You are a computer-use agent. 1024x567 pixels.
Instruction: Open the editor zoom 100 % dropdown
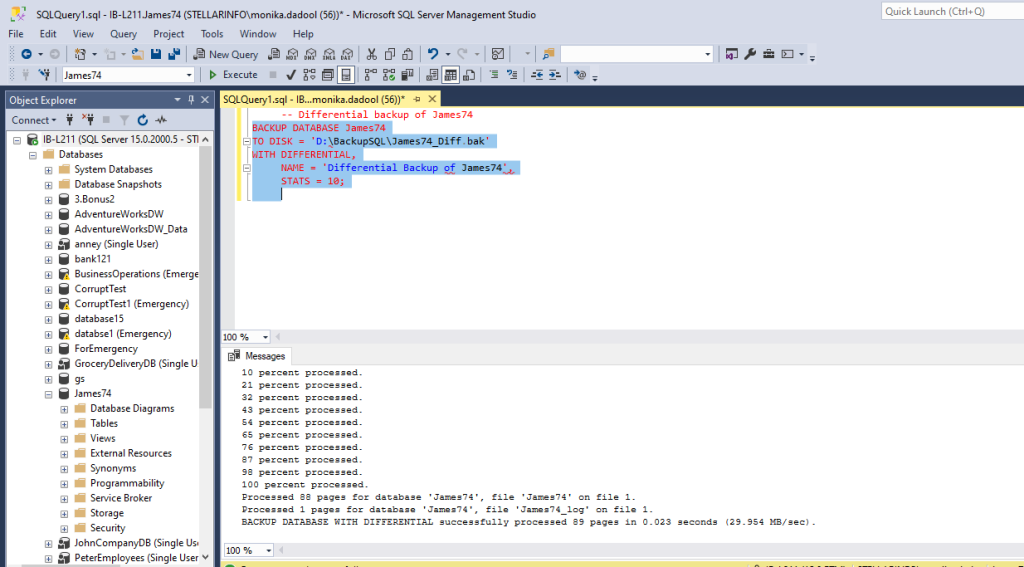[x=265, y=337]
